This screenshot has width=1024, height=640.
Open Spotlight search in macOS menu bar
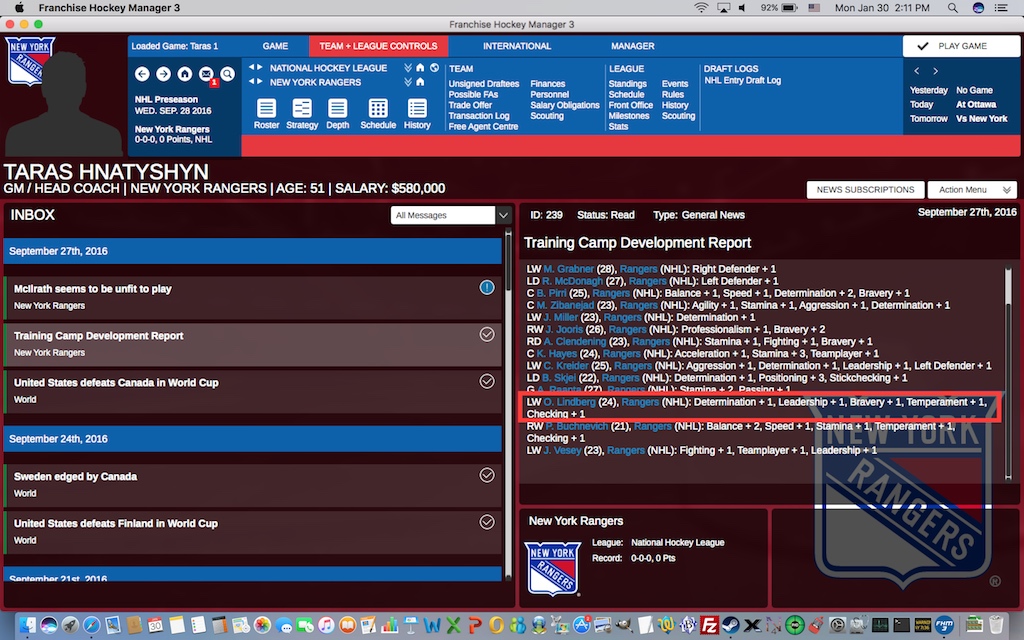coord(953,8)
